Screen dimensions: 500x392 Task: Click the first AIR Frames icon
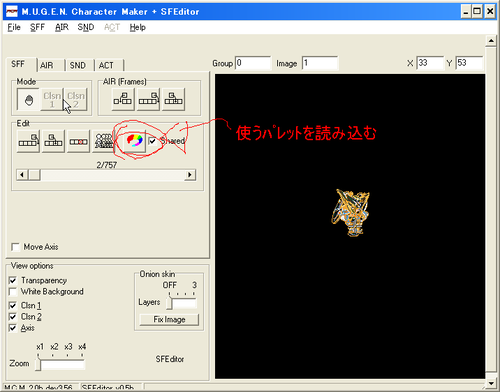click(123, 99)
